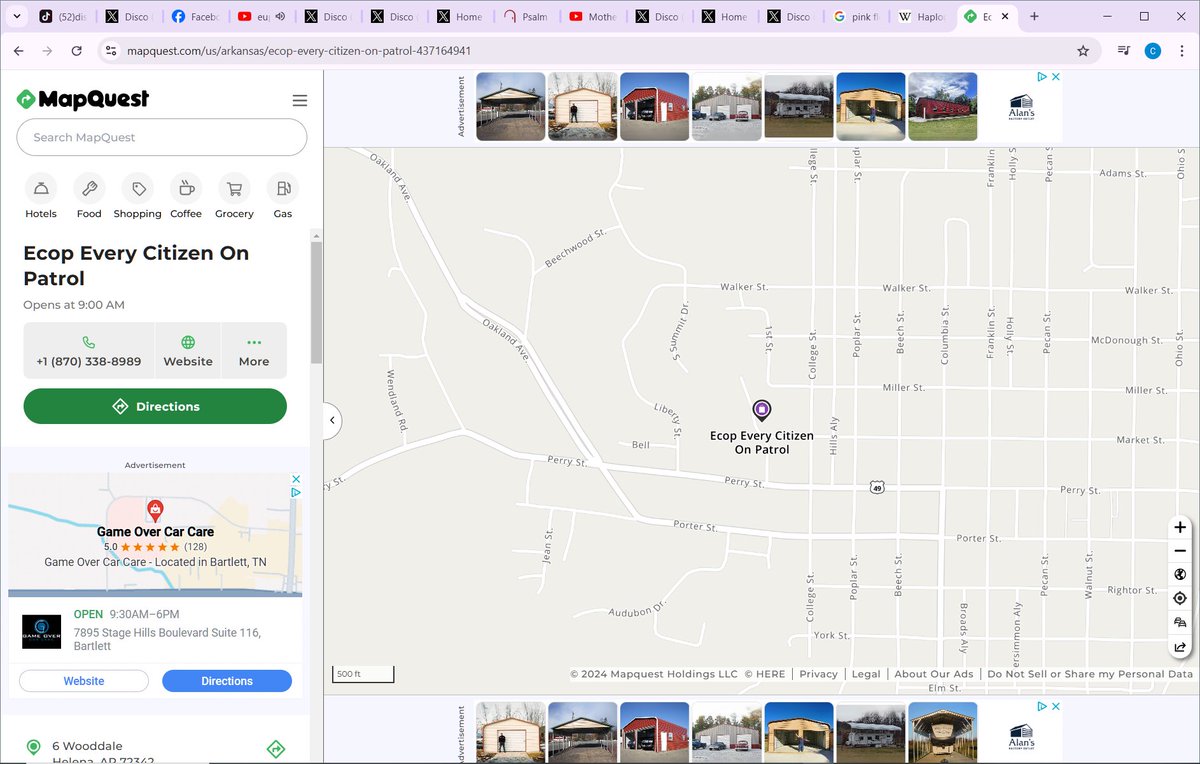Zoom out on the map
Screen dimensions: 1200x764
[1180, 551]
